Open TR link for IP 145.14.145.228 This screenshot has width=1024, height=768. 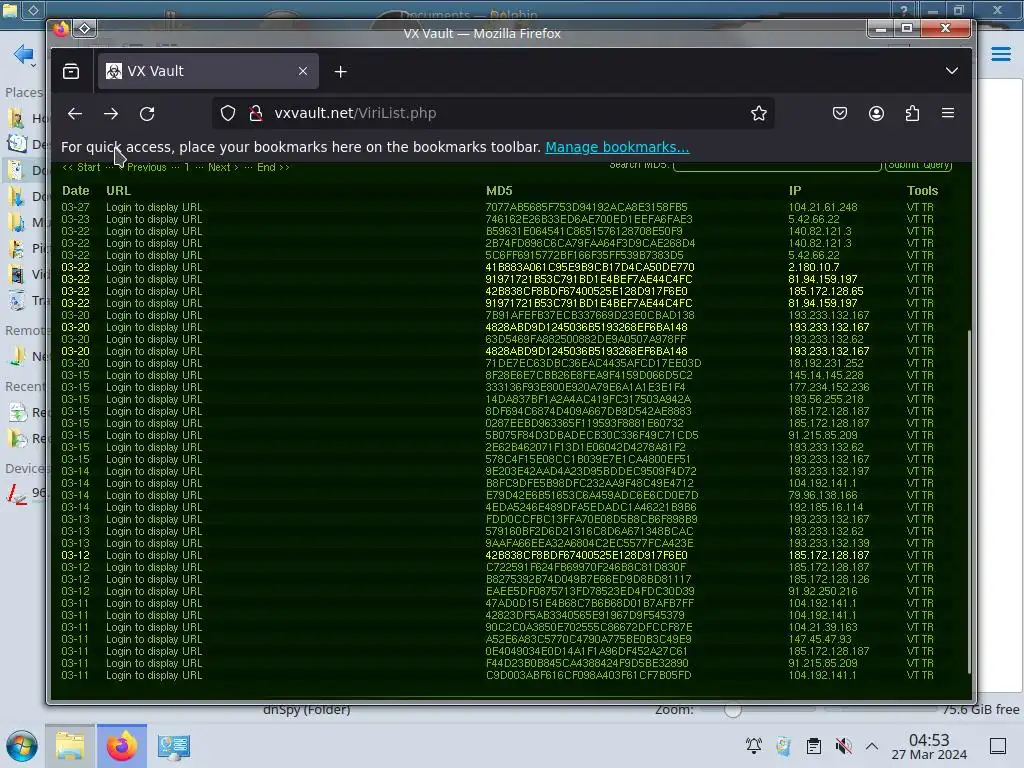pyautogui.click(x=927, y=375)
